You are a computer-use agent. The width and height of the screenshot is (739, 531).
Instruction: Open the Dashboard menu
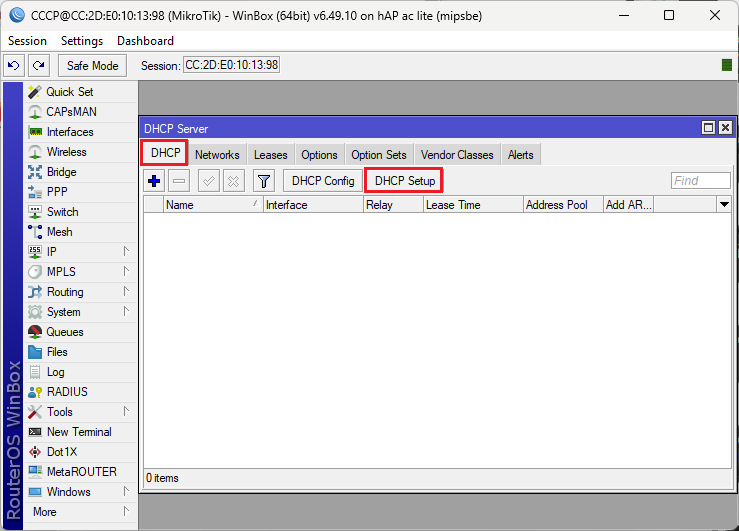click(145, 41)
